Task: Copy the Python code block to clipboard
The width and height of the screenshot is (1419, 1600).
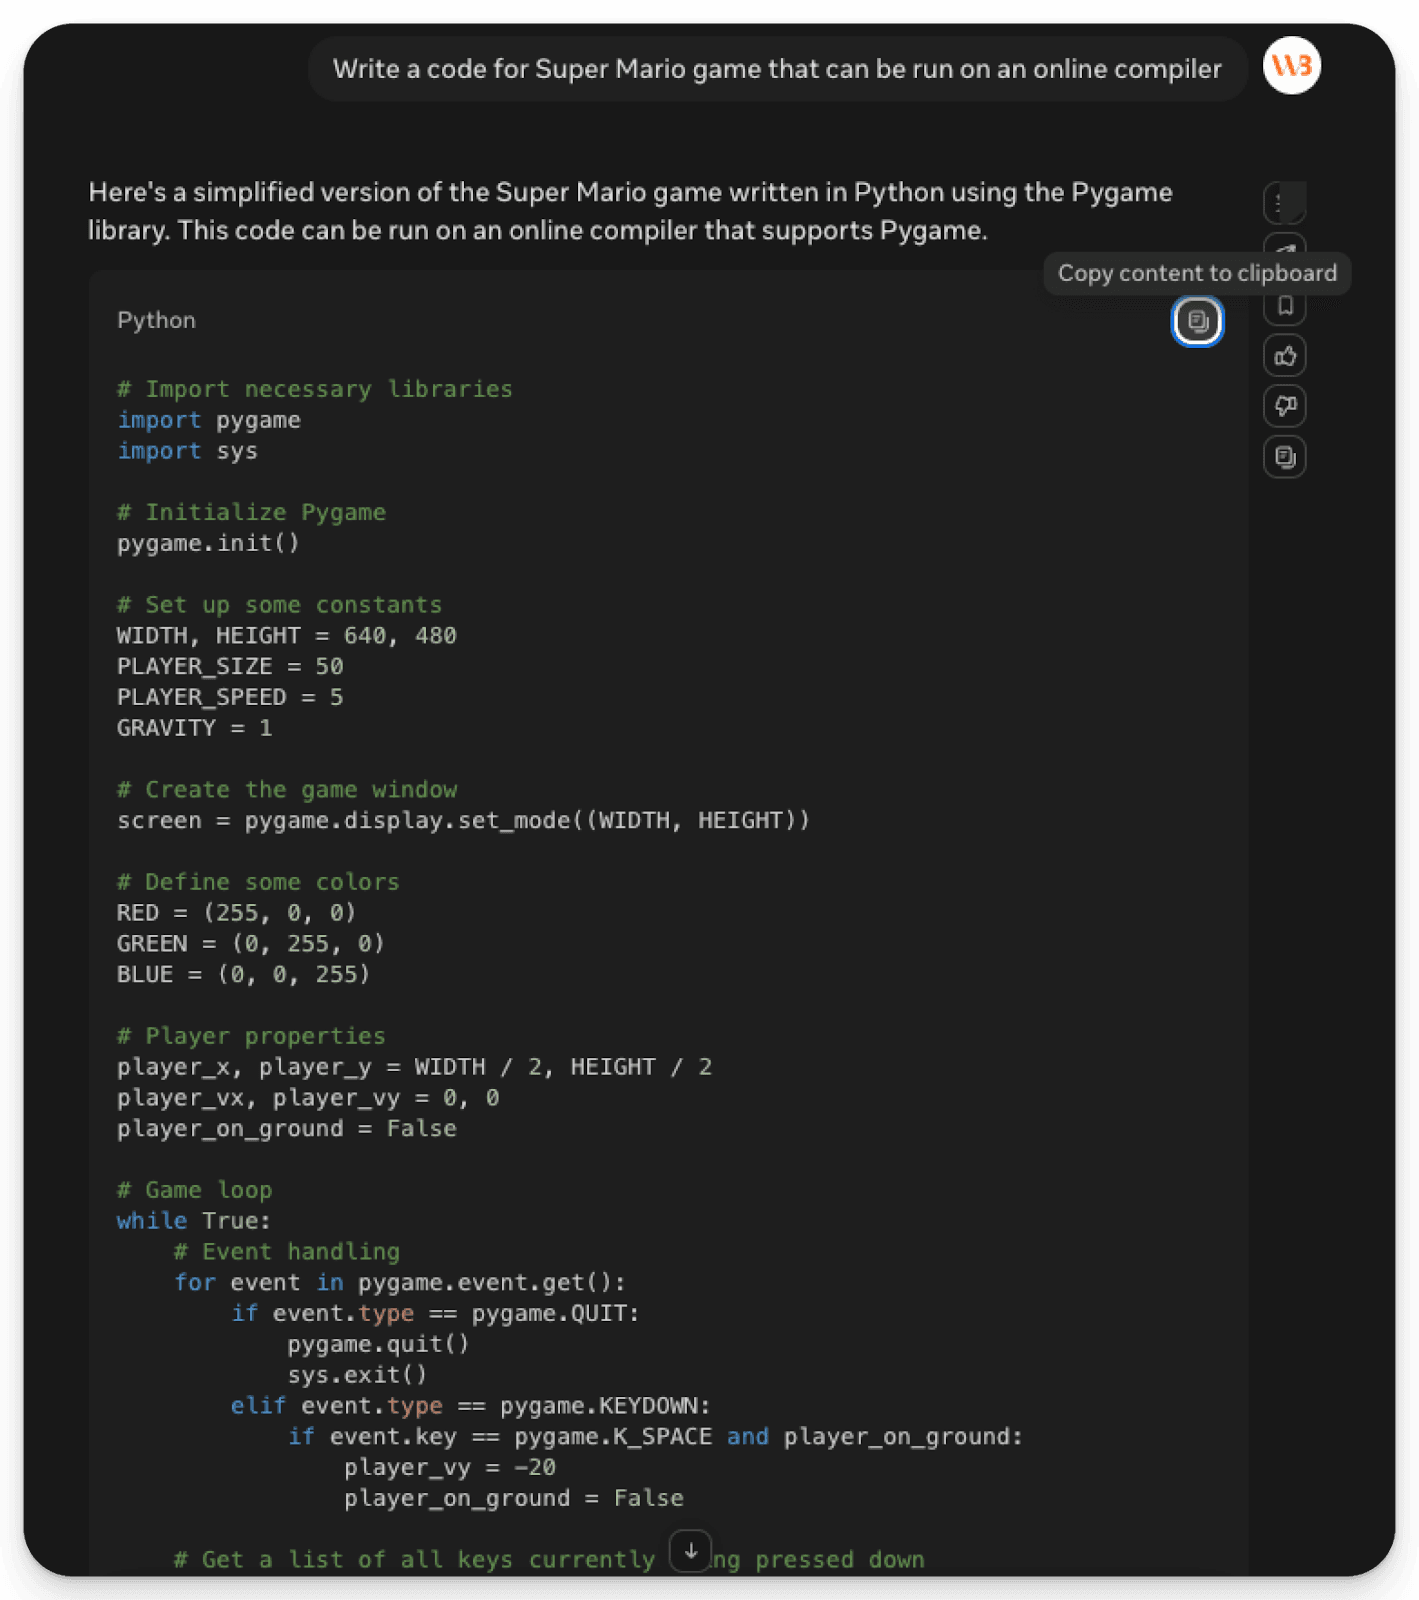Action: click(1197, 321)
